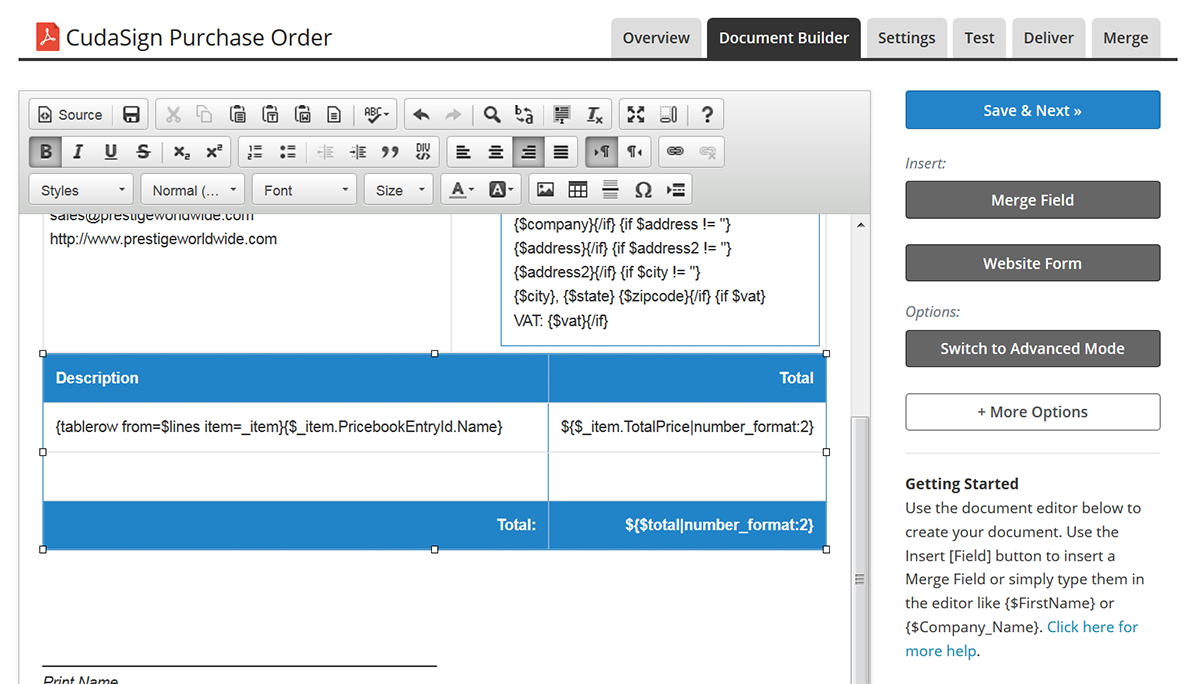
Task: Open the text color picker
Action: (461, 190)
